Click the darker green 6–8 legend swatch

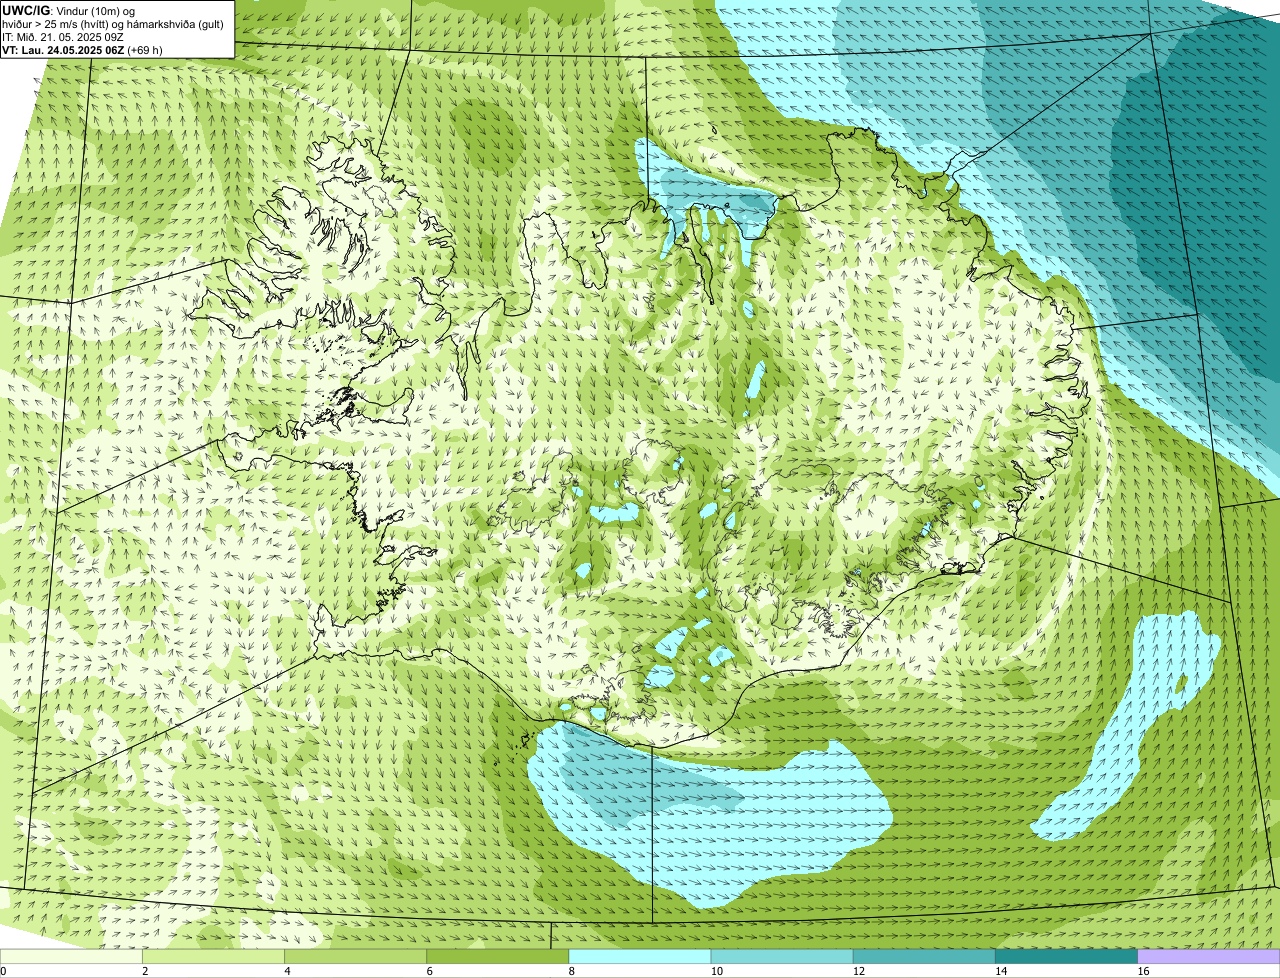(498, 957)
